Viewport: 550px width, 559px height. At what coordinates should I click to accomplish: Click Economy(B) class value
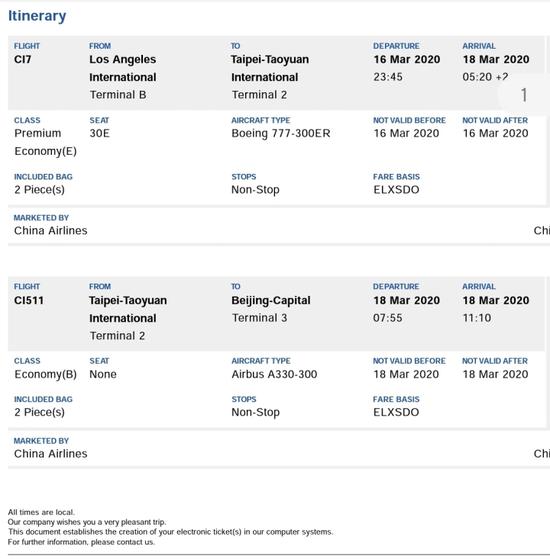45,374
